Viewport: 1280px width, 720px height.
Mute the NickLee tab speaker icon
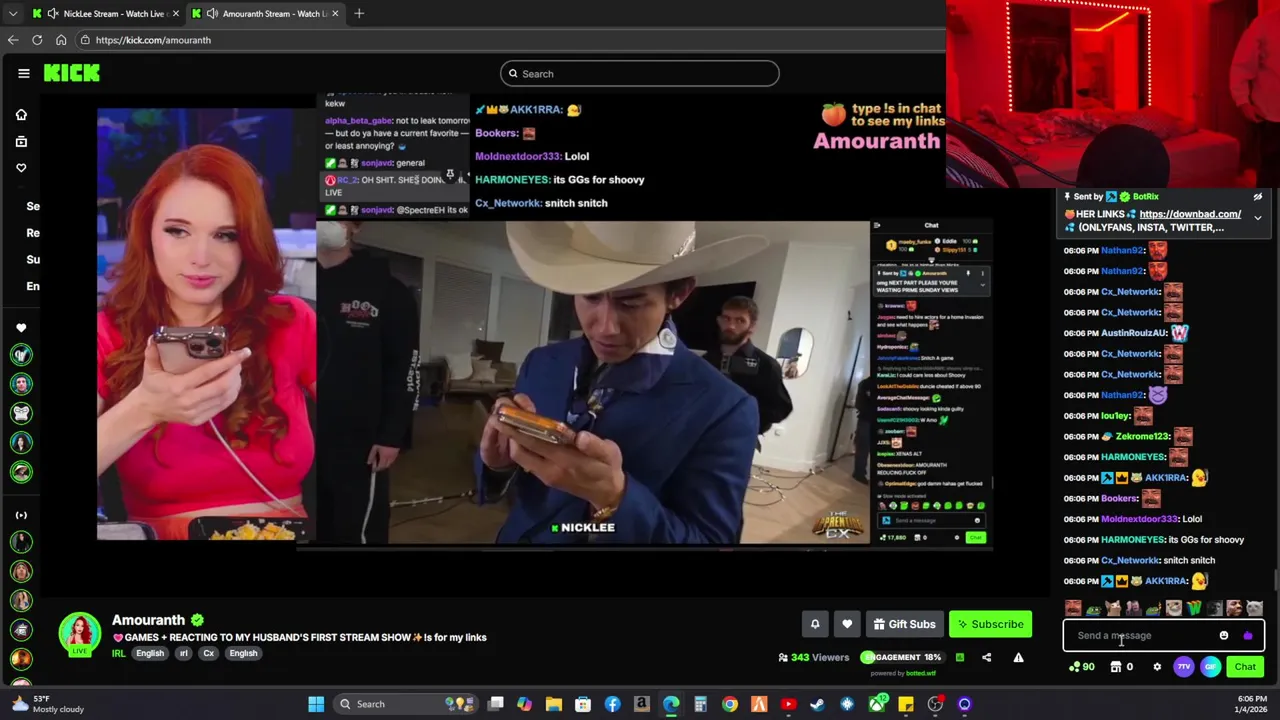tap(52, 13)
